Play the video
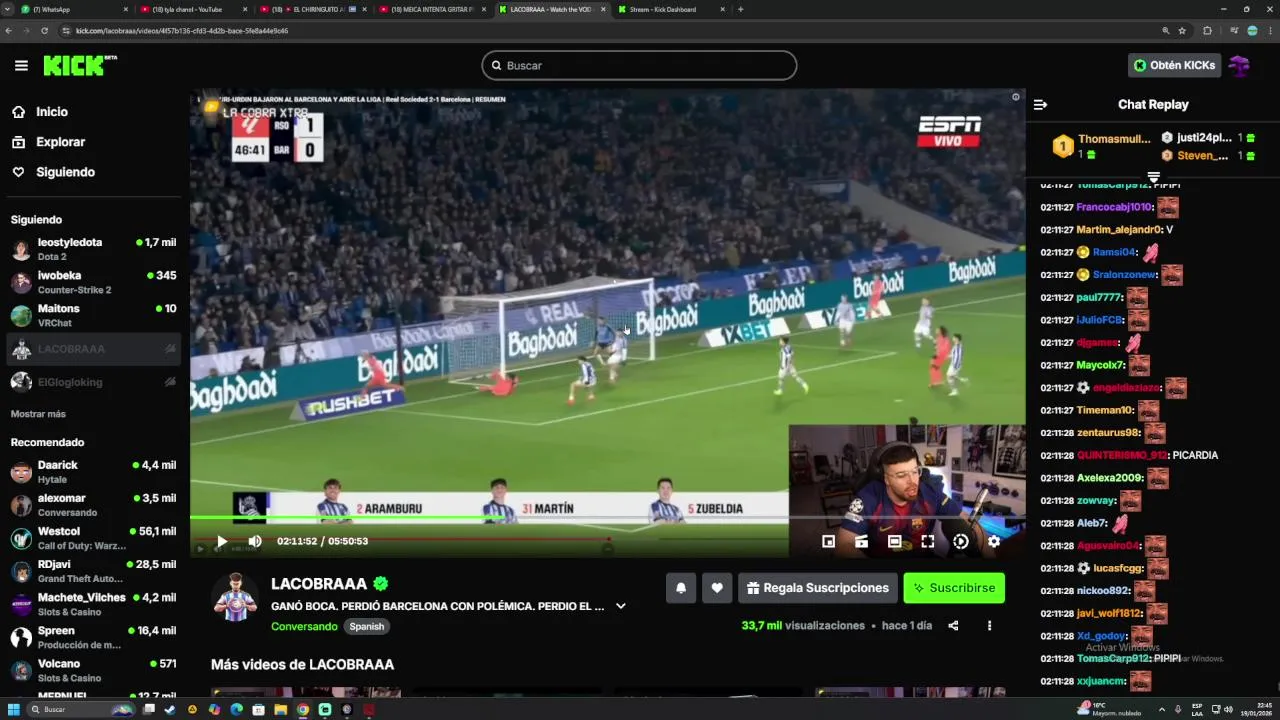This screenshot has height=720, width=1280. [x=222, y=541]
